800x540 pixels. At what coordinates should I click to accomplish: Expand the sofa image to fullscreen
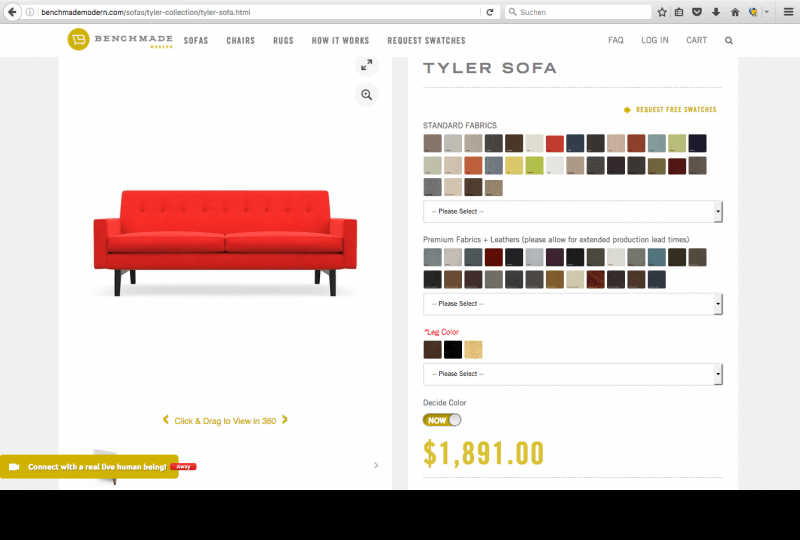(x=366, y=65)
